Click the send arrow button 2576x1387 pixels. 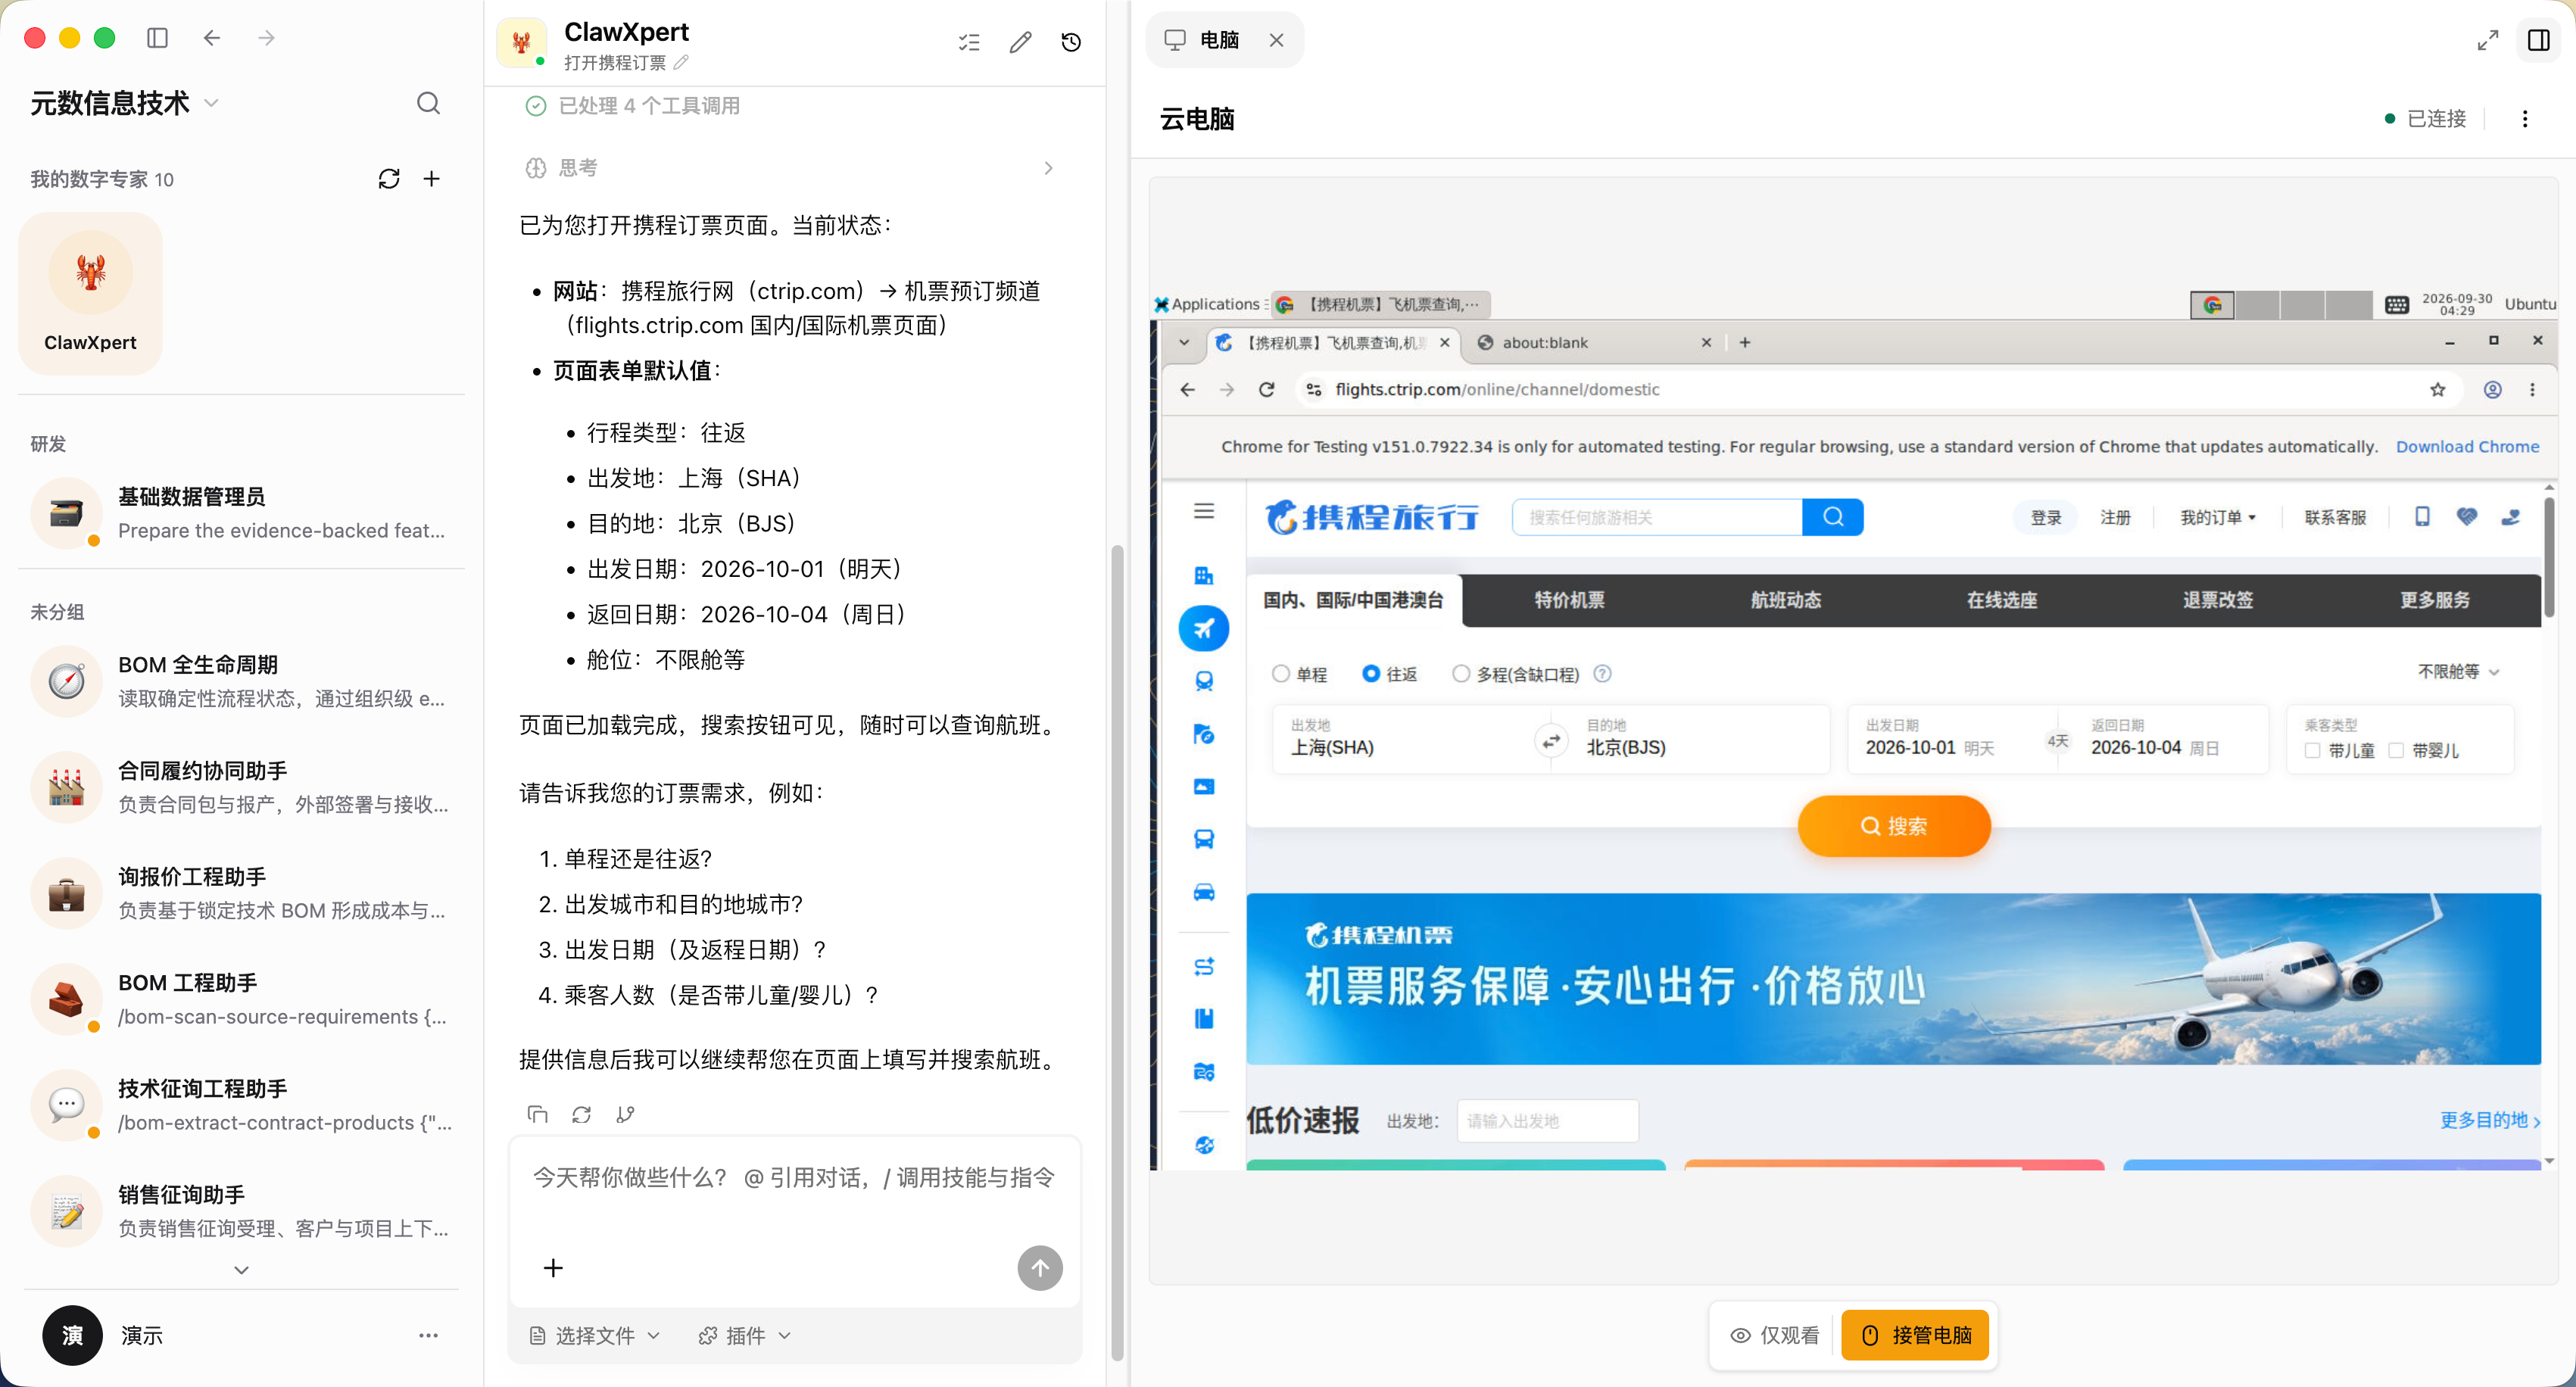tap(1040, 1268)
